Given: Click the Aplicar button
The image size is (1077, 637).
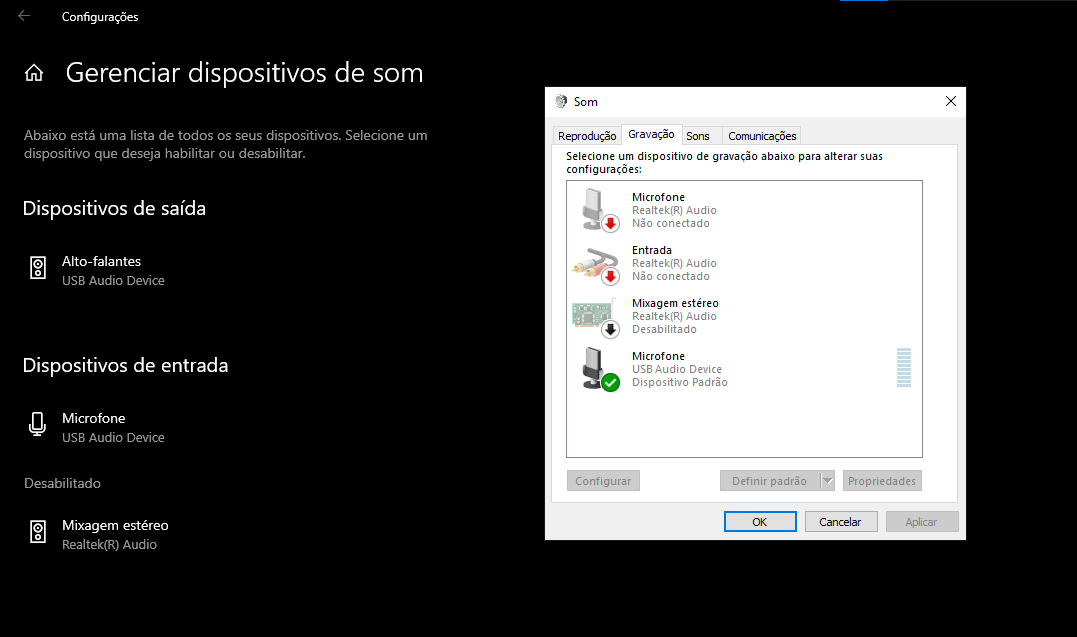Looking at the screenshot, I should click(x=921, y=522).
